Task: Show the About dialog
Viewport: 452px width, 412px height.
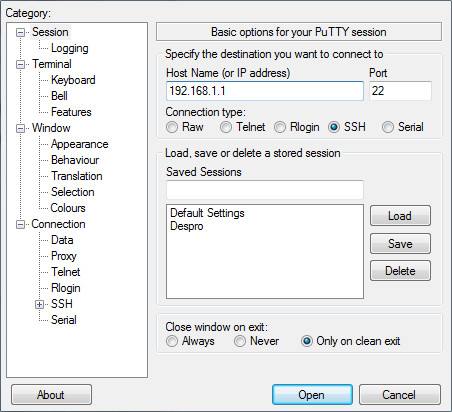Action: pos(51,395)
